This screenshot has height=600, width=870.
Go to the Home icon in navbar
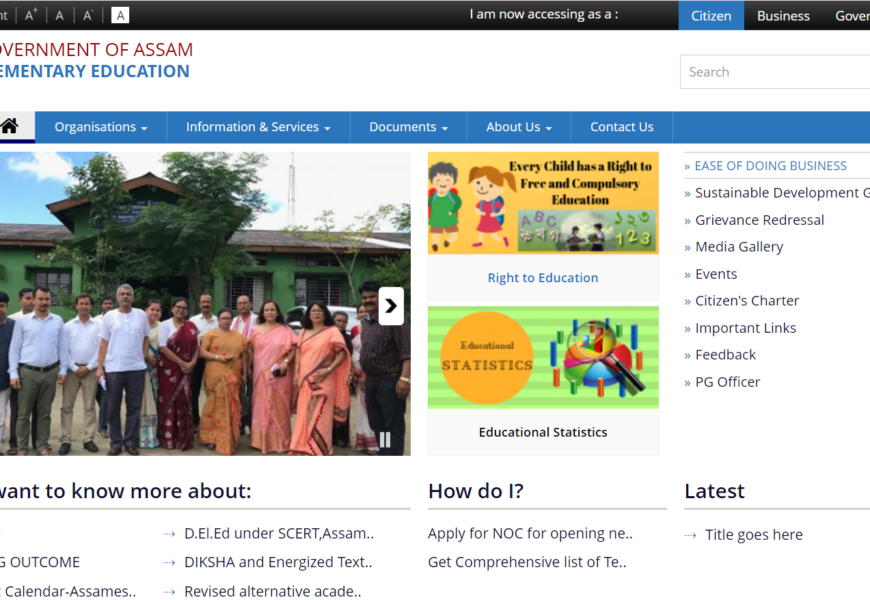pos(10,127)
